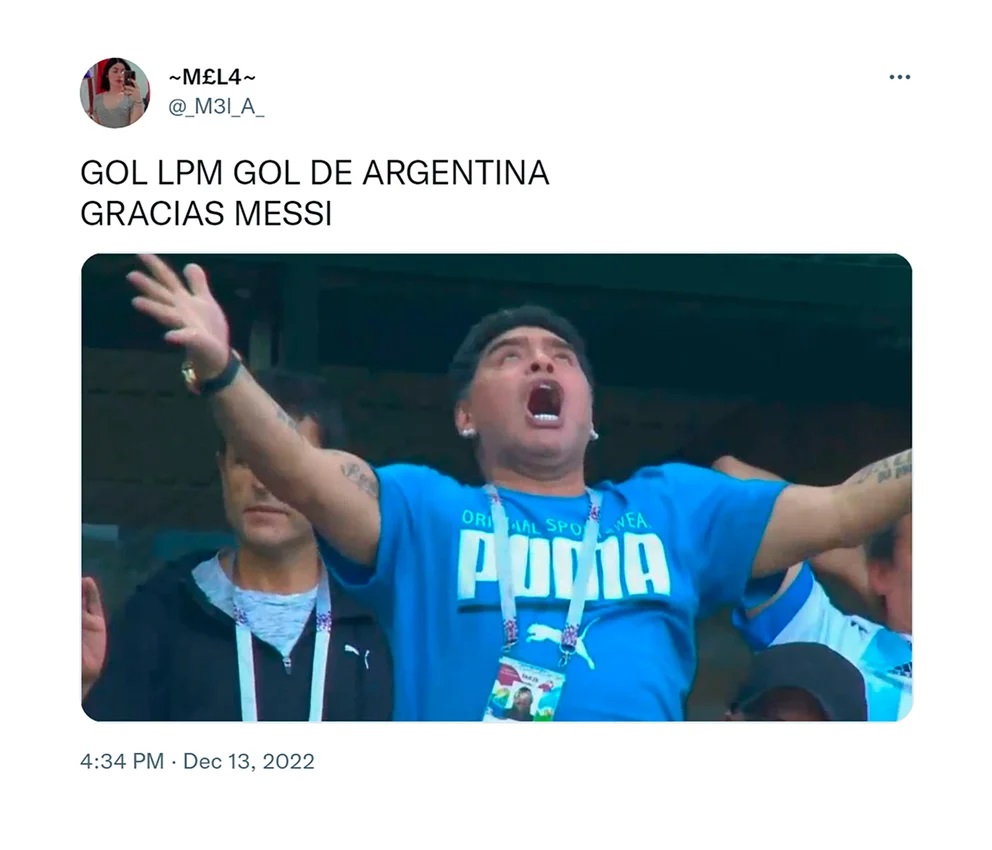Click the white PUMA lettering on blue shirt

click(x=563, y=565)
